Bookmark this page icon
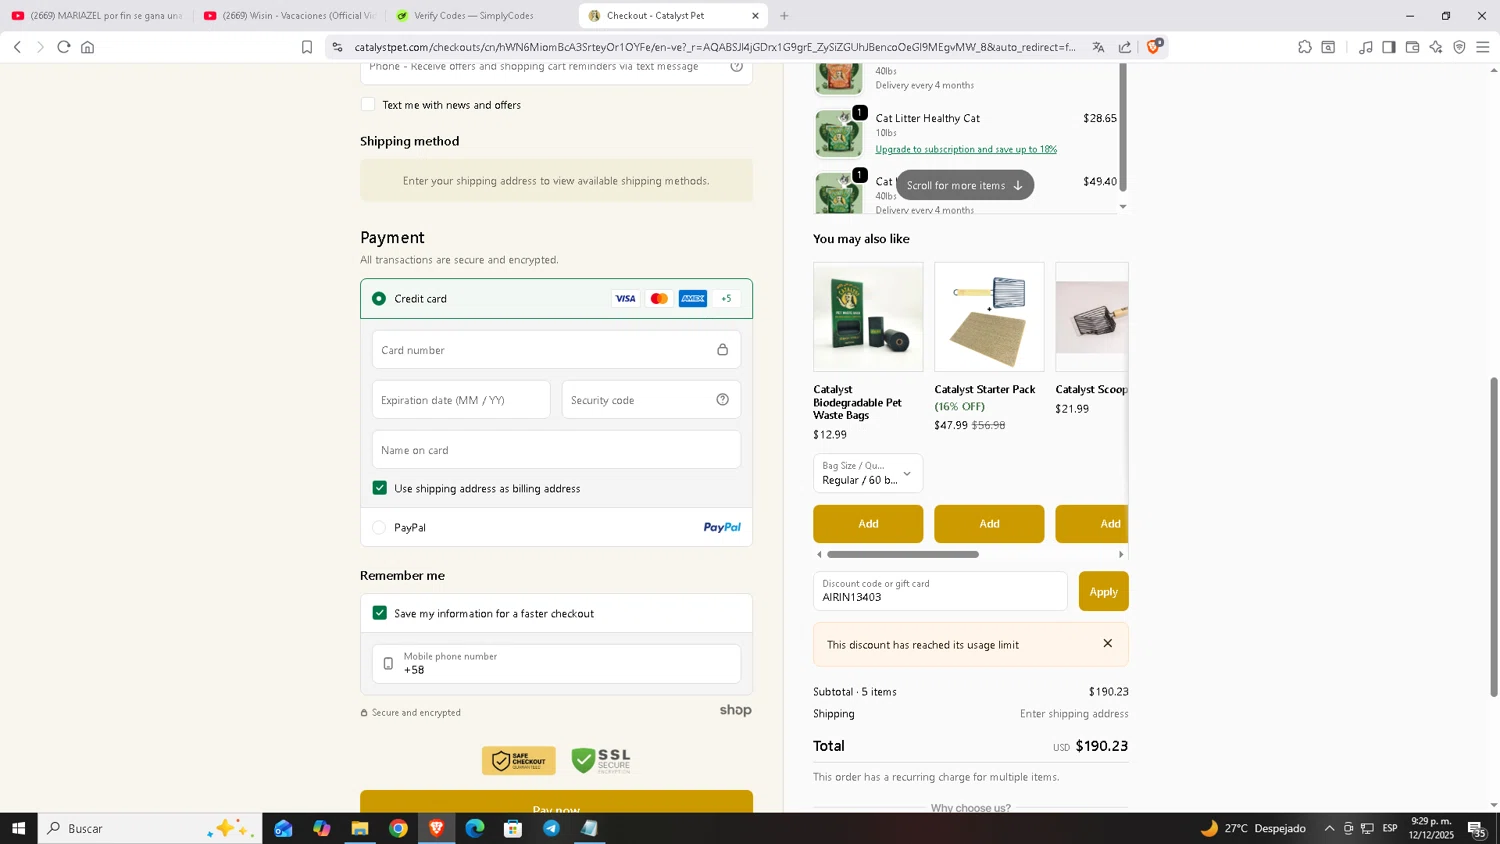The image size is (1500, 844). pos(307,47)
